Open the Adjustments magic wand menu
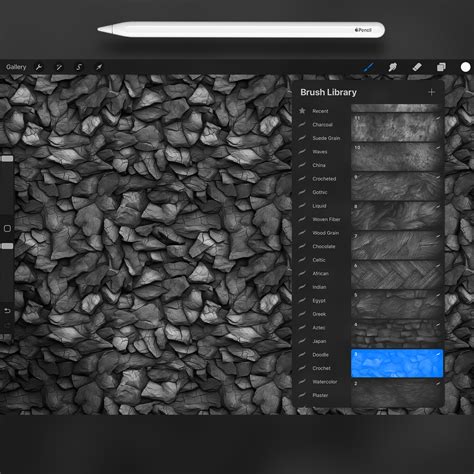Viewport: 474px width, 474px height. pyautogui.click(x=59, y=67)
